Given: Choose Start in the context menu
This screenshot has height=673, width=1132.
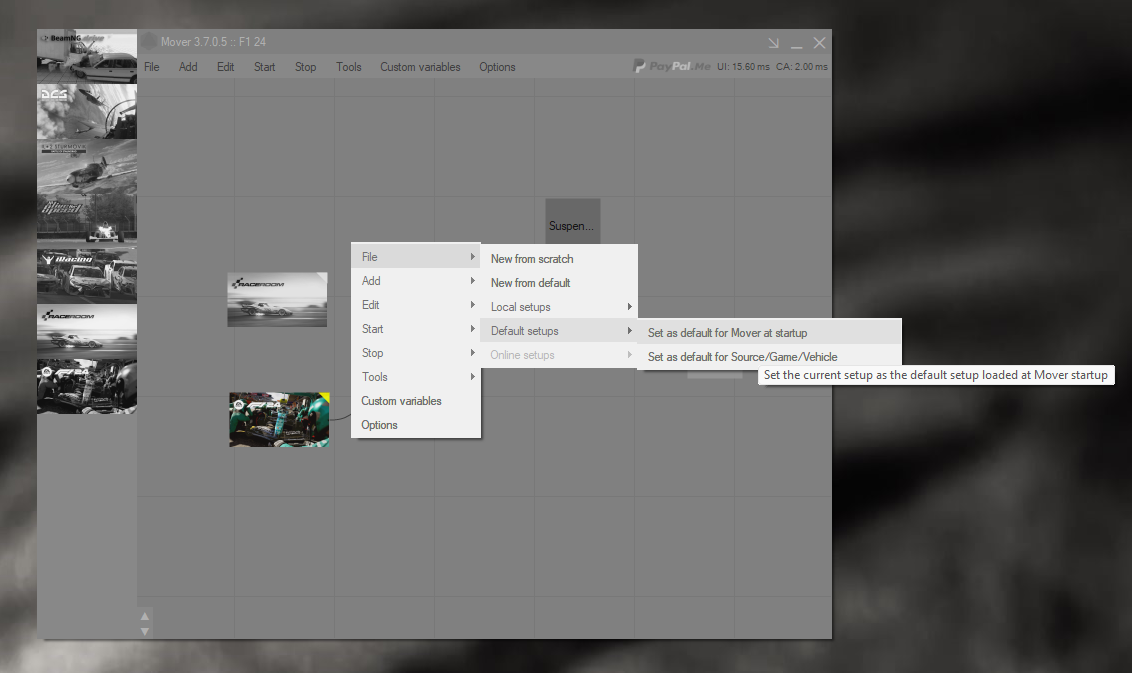Looking at the screenshot, I should [415, 329].
